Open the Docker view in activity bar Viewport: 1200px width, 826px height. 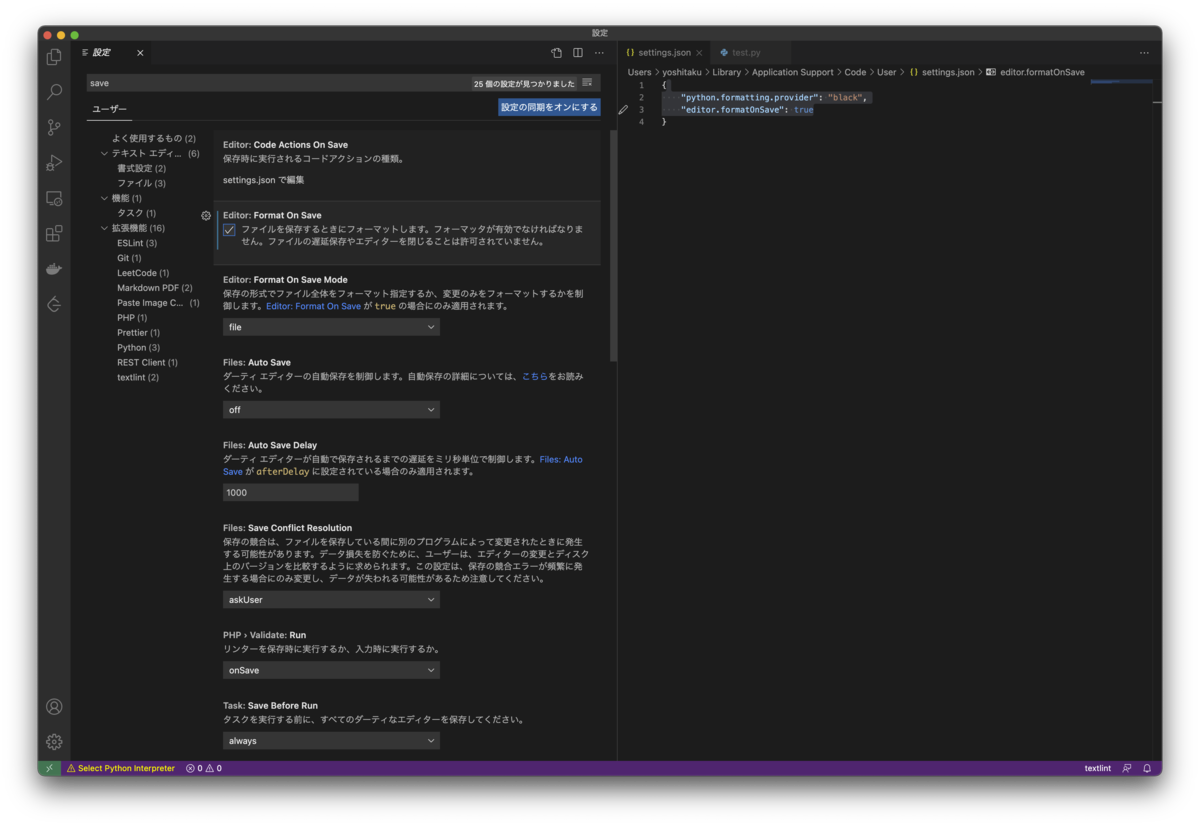[x=54, y=269]
